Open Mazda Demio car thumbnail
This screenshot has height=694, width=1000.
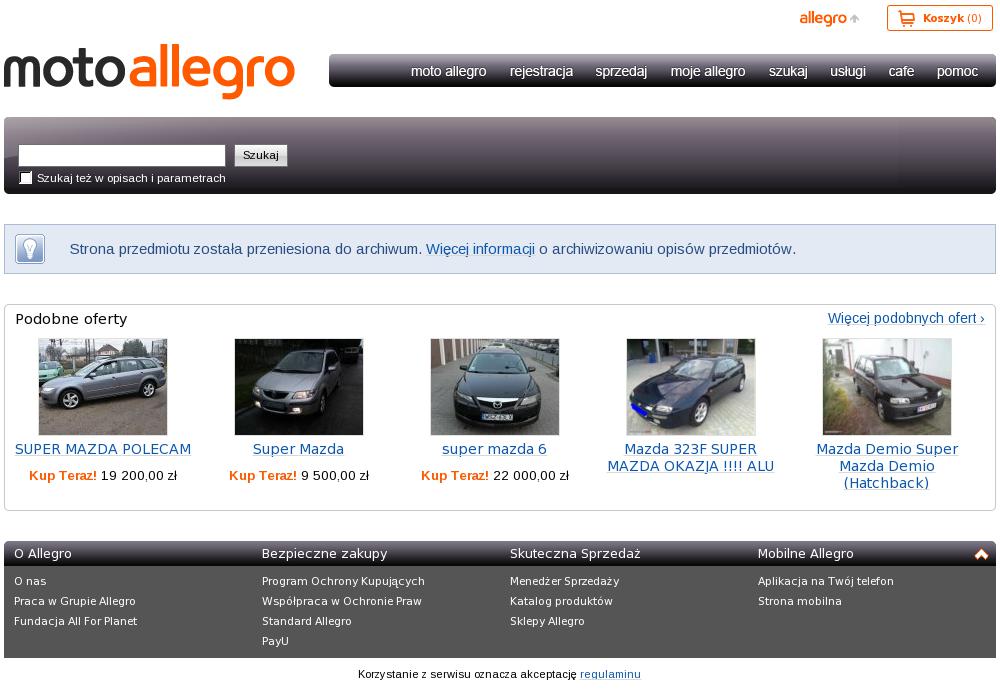click(x=887, y=387)
